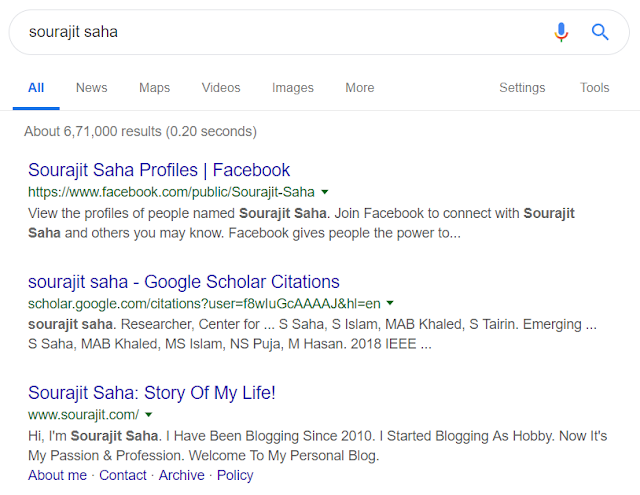Go to the Videos results tab

click(221, 88)
